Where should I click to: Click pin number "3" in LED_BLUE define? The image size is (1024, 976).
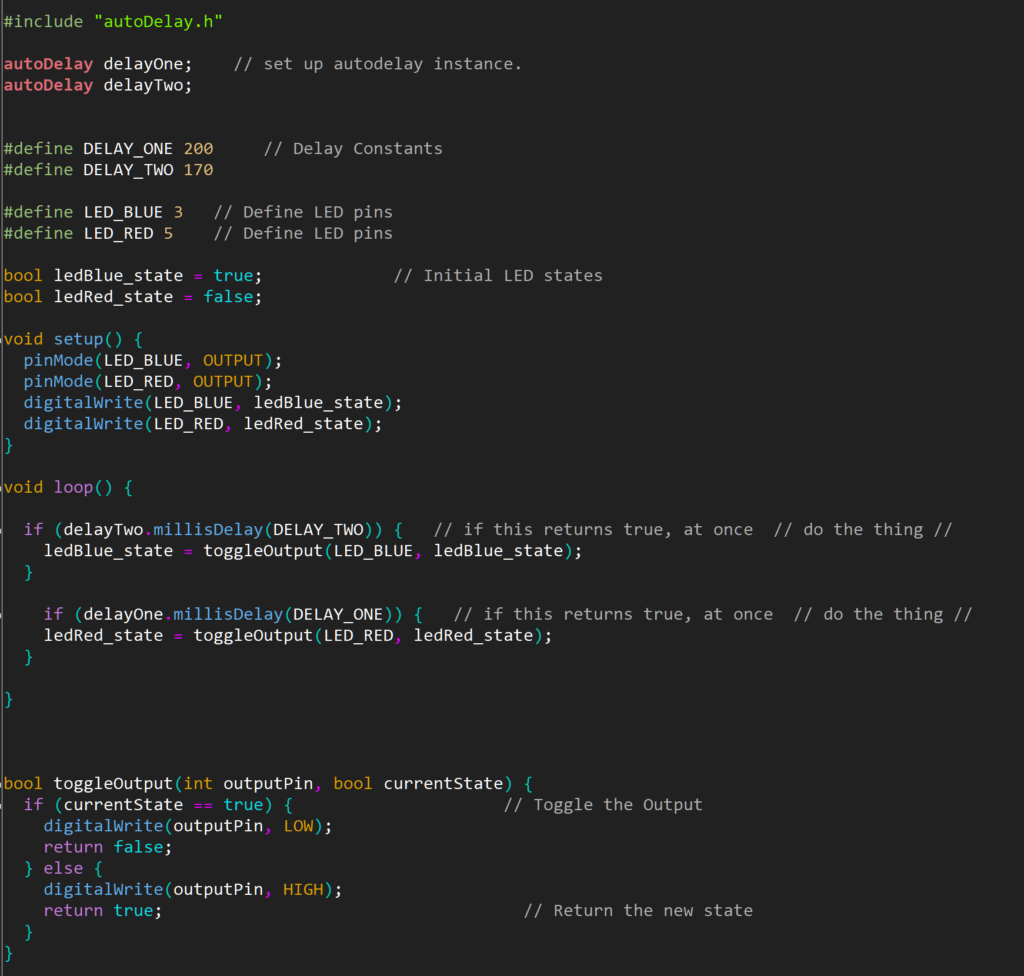178,212
